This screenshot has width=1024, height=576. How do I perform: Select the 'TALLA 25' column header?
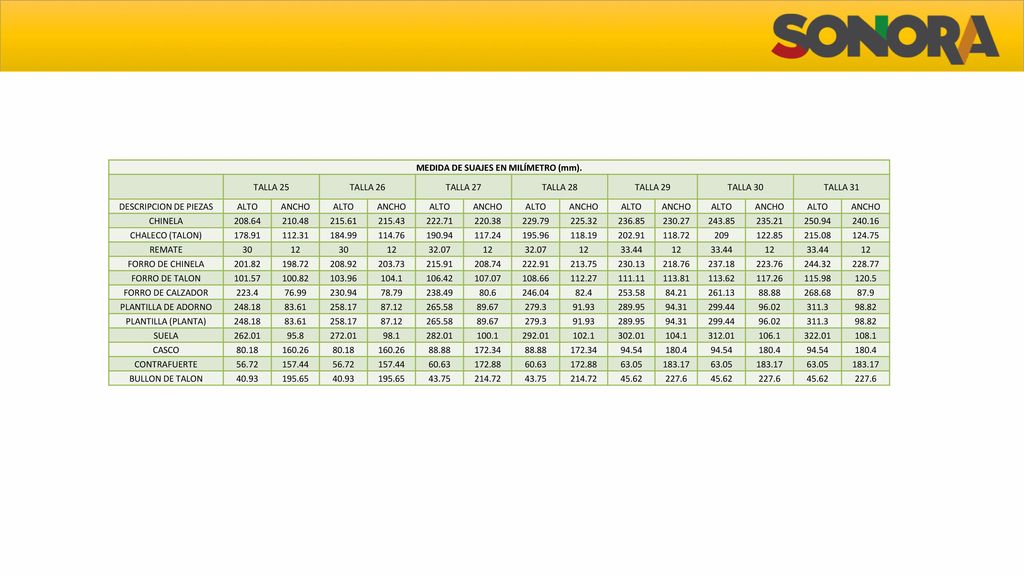click(271, 187)
